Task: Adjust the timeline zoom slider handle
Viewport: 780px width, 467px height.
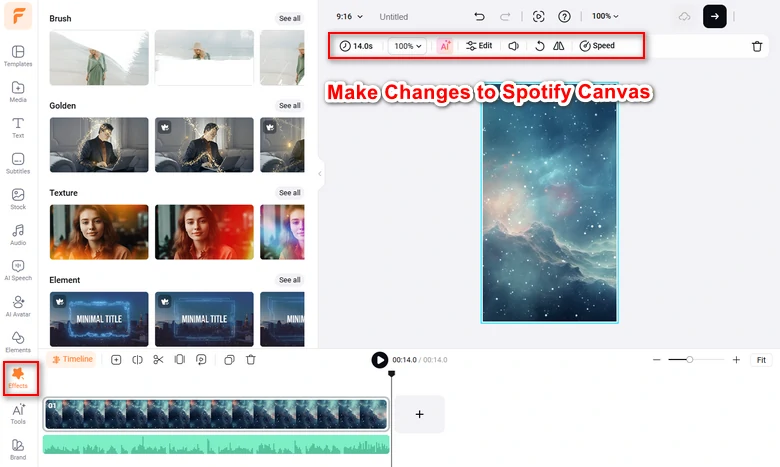Action: tap(689, 359)
